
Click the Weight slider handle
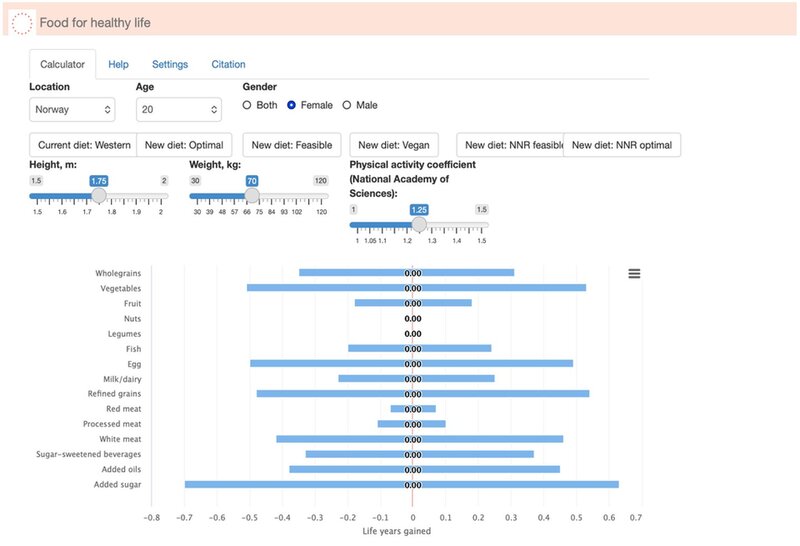tap(253, 196)
